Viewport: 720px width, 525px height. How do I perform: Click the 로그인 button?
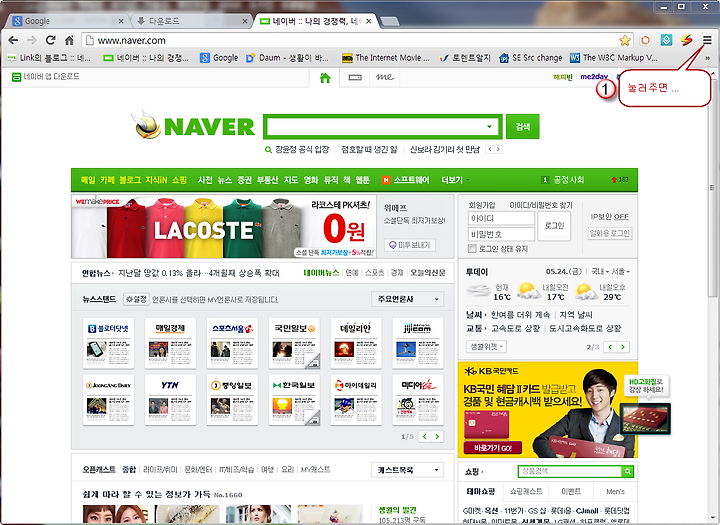(554, 226)
